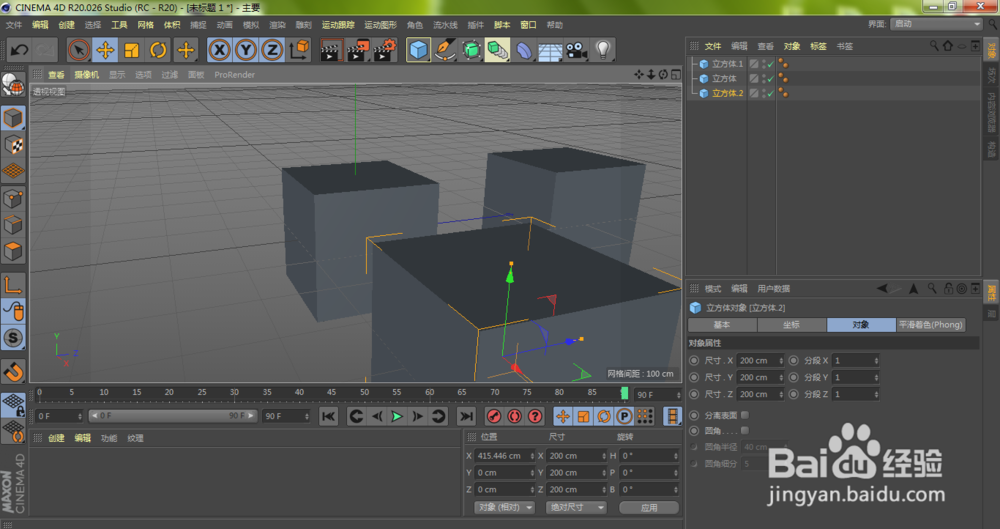
Task: Select 立方体.2 in object manager
Action: (x=727, y=93)
